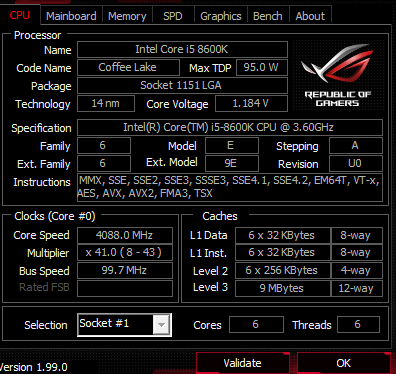The height and width of the screenshot is (374, 396).
Task: Click the Republic of Gamers logo
Action: point(337,76)
